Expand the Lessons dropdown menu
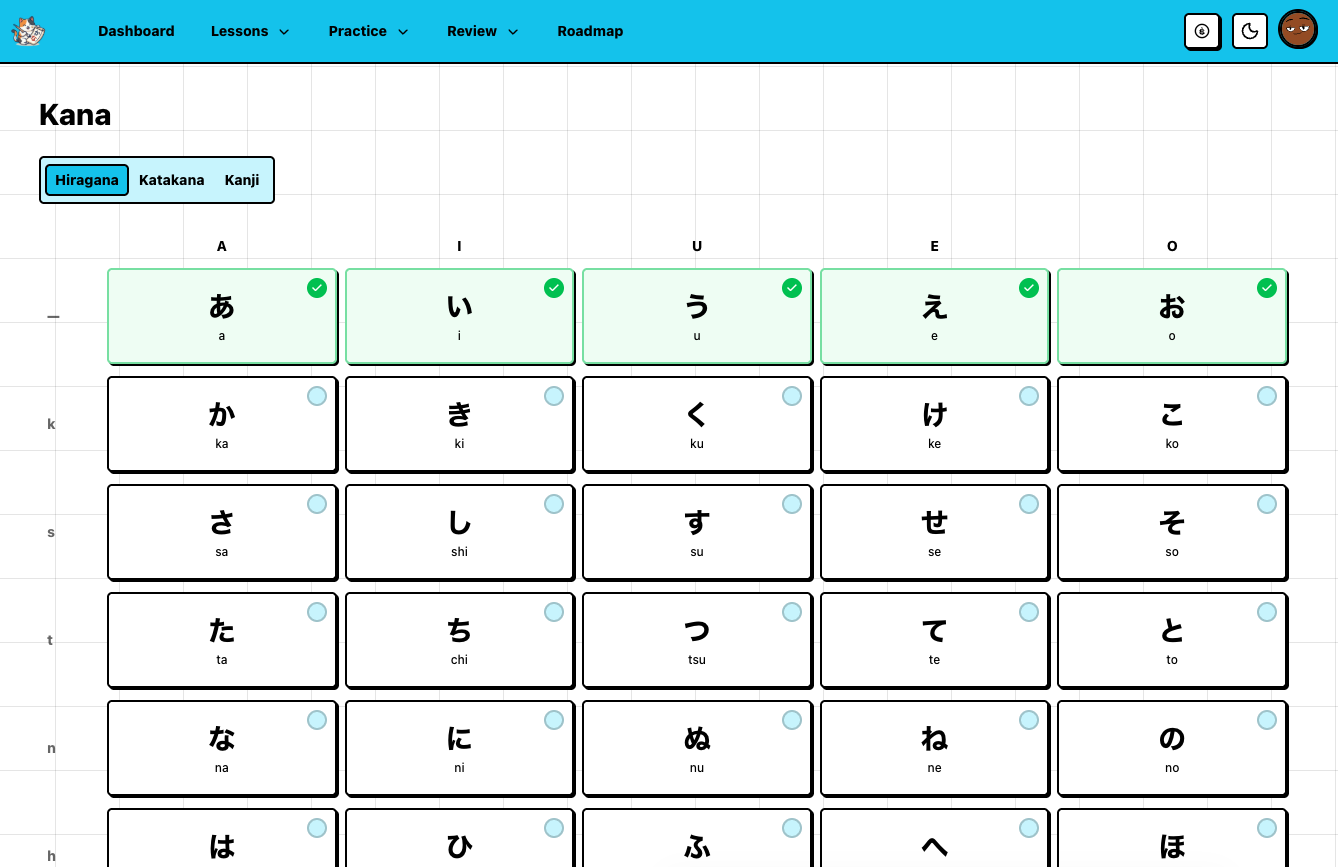The width and height of the screenshot is (1338, 867). (250, 31)
